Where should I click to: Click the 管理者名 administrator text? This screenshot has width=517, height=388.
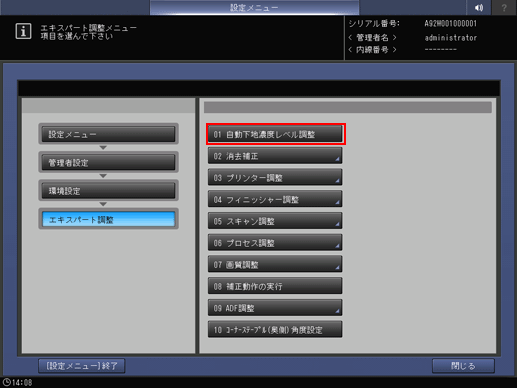[451, 38]
